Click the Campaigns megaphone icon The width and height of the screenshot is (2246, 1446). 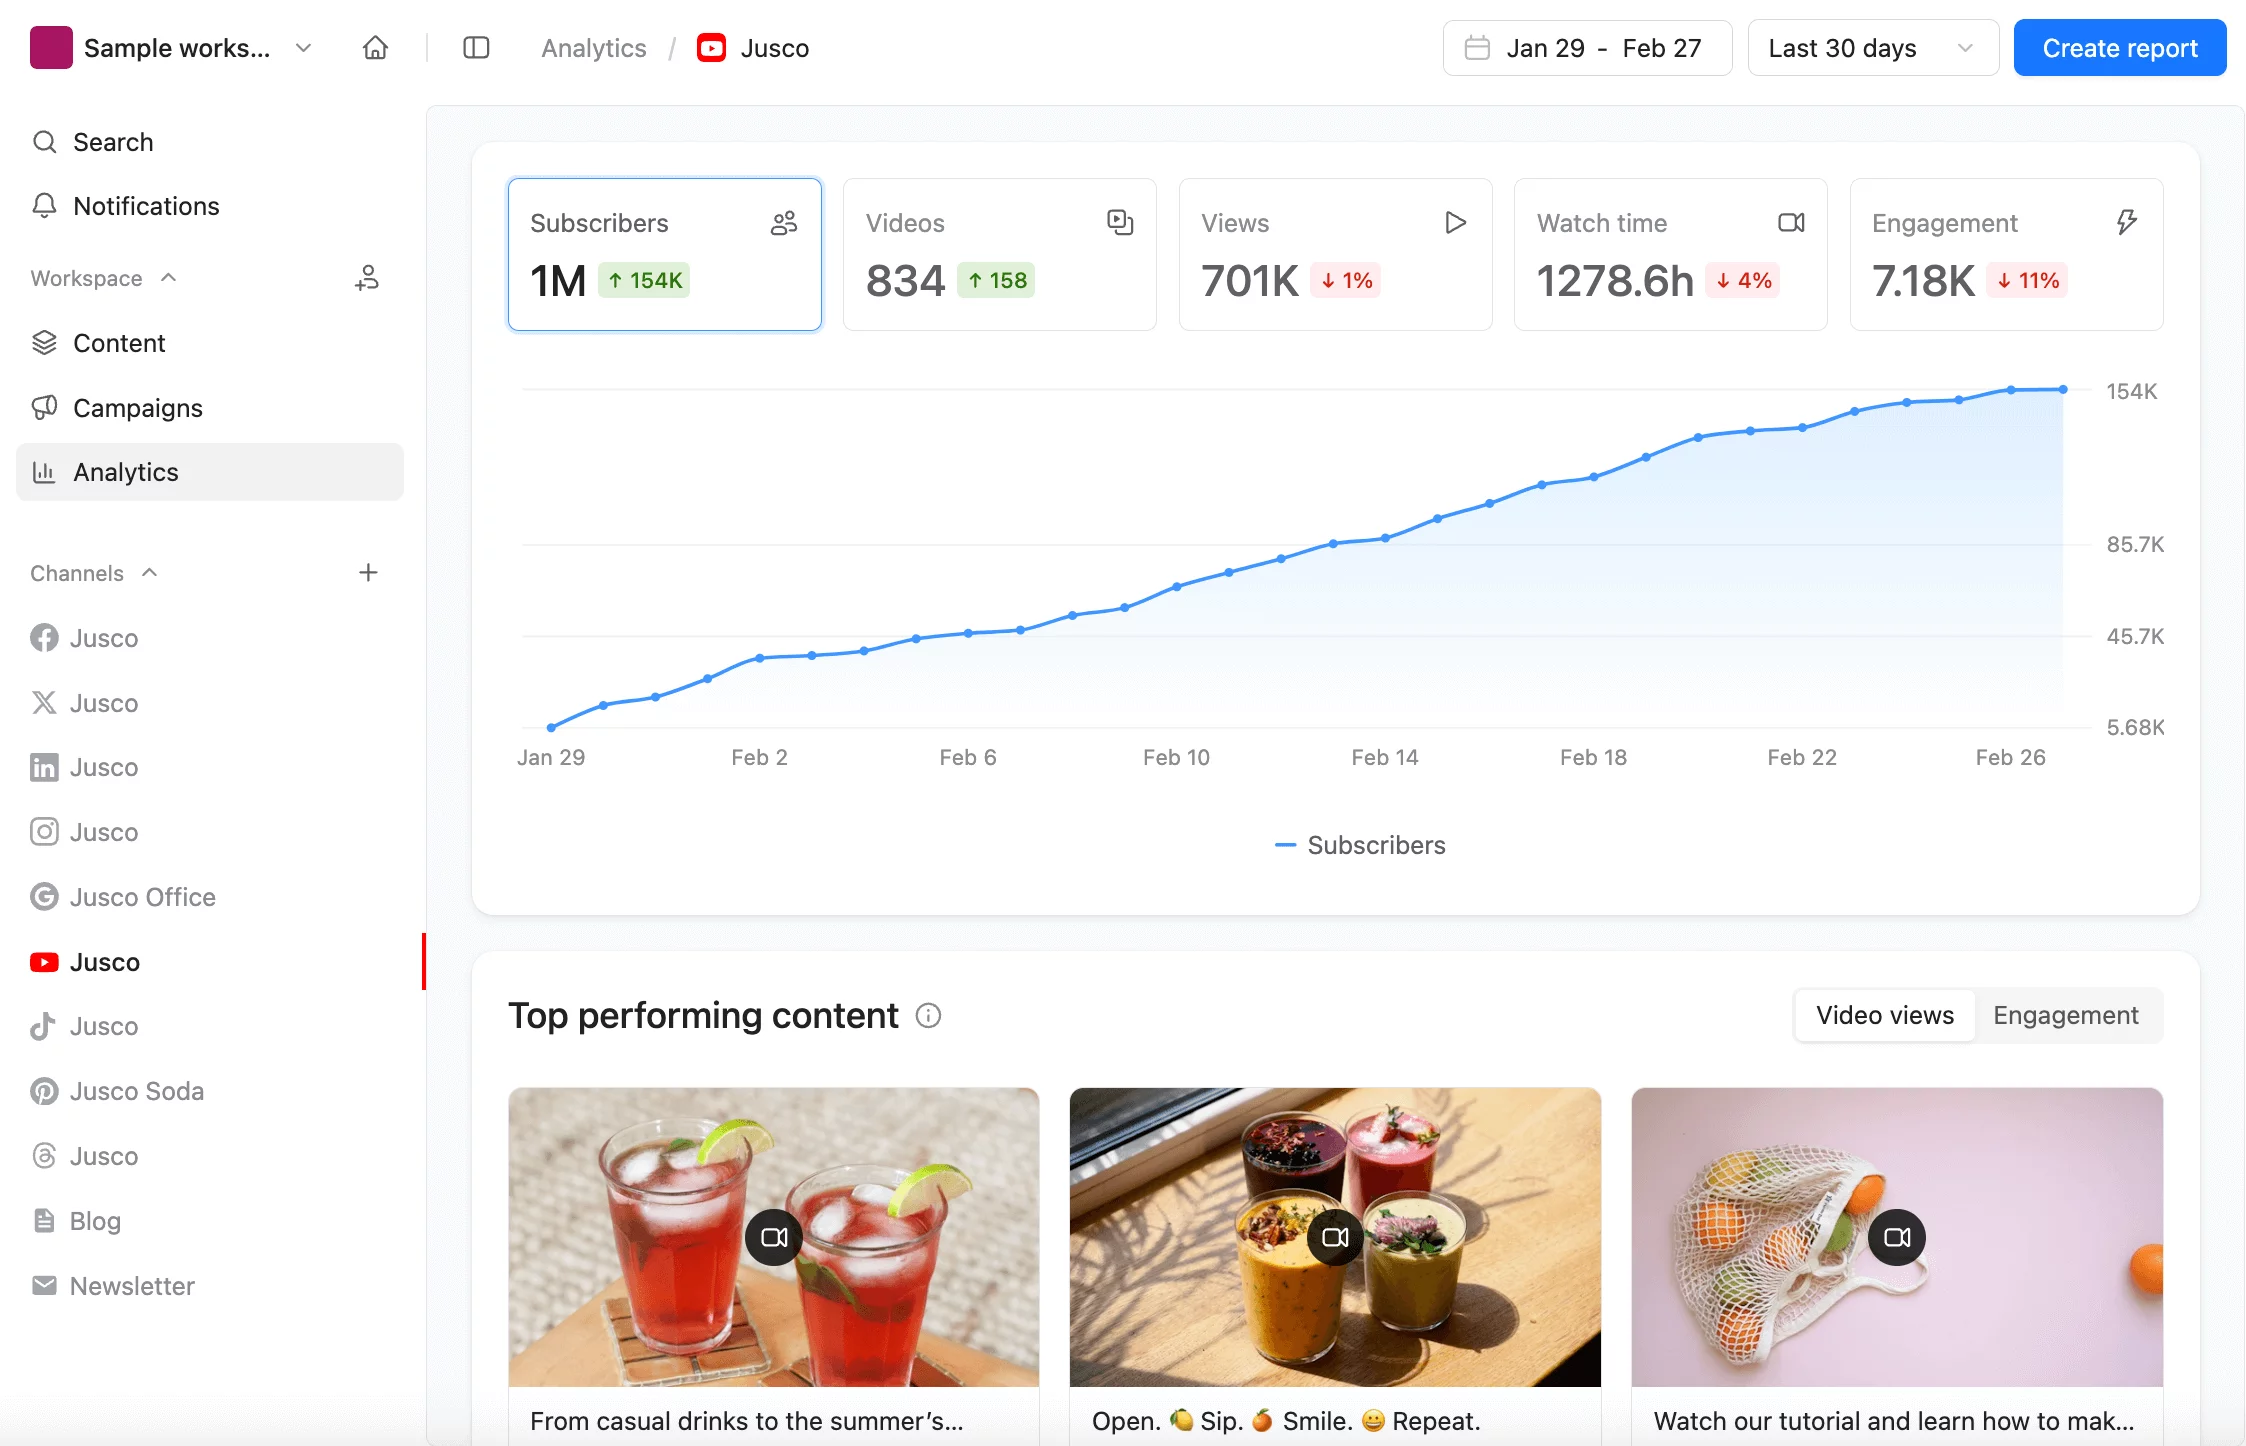[x=44, y=408]
